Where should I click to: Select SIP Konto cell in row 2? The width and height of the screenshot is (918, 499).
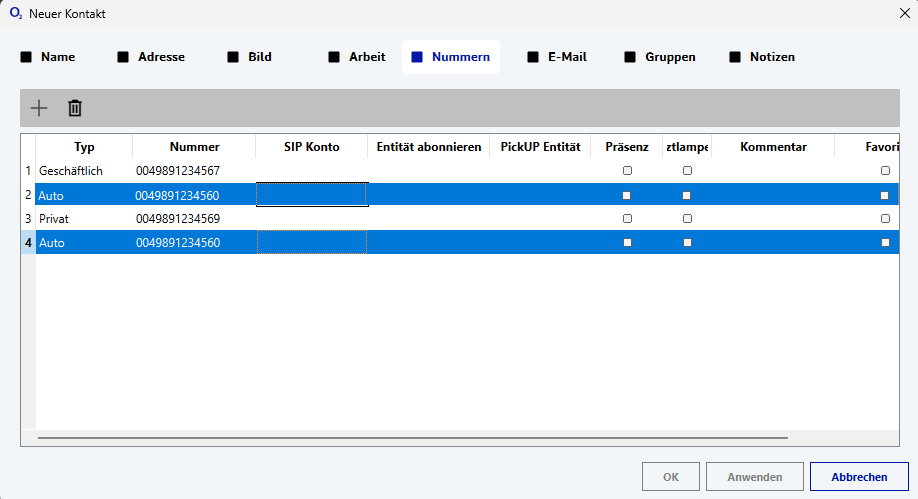pyautogui.click(x=312, y=195)
